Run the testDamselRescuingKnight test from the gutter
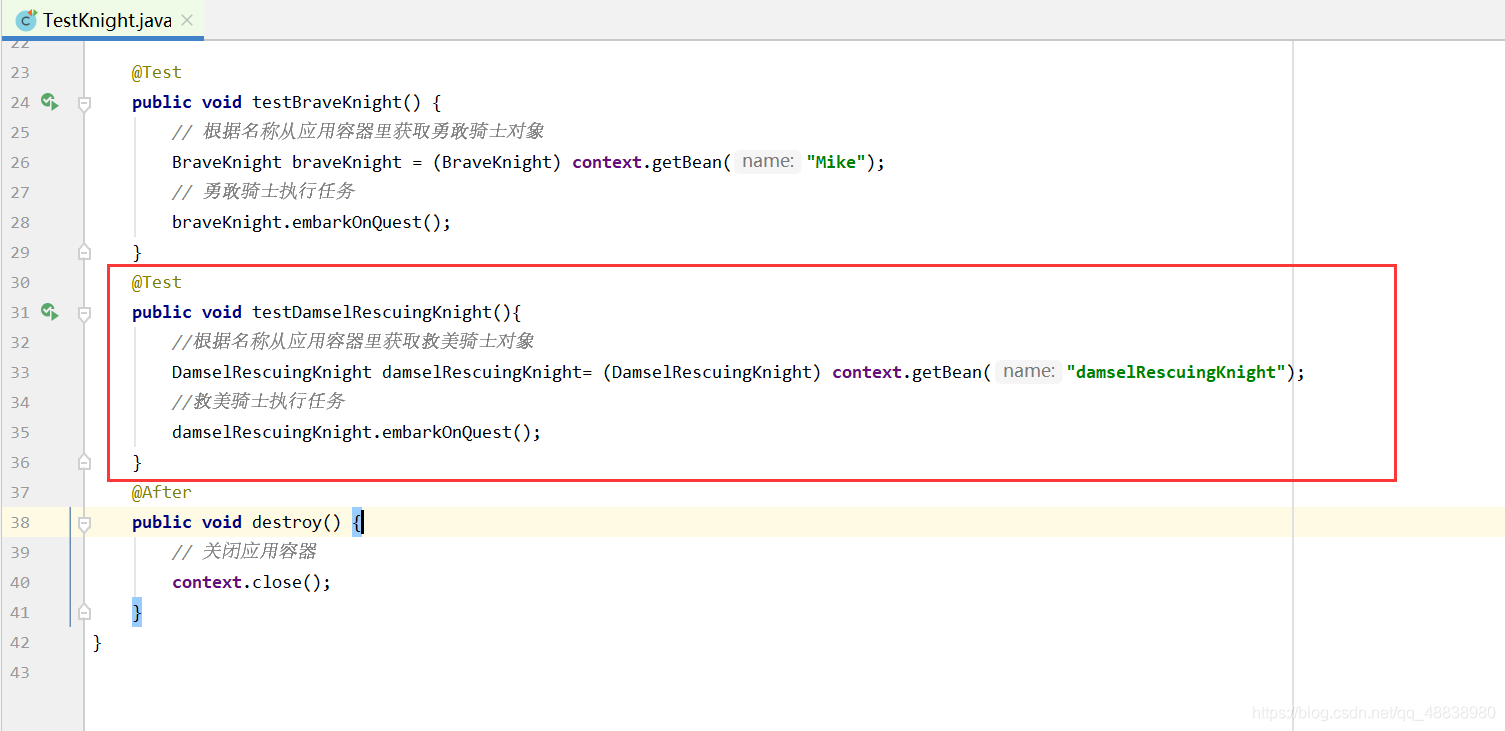 click(49, 312)
